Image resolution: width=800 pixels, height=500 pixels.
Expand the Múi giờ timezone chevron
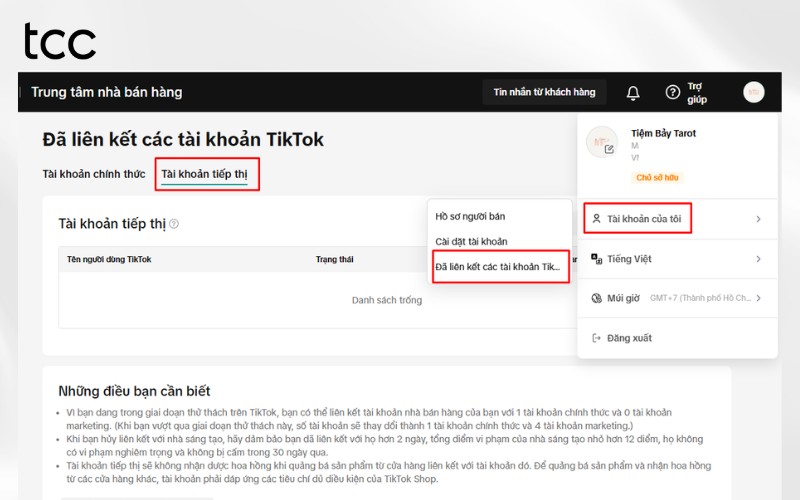click(759, 298)
